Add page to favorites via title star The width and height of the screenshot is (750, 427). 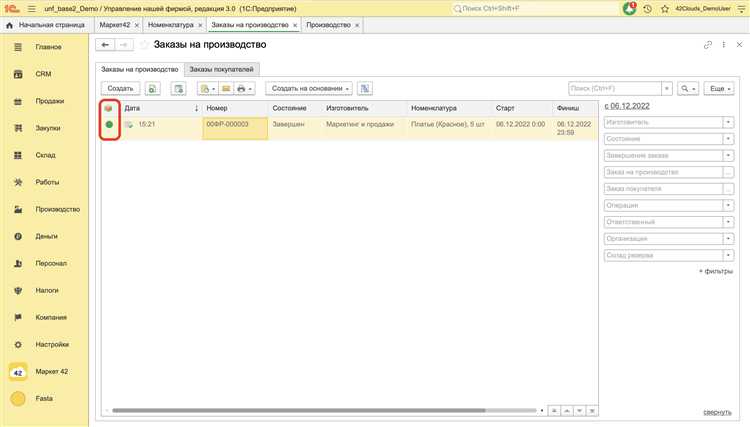tap(144, 45)
